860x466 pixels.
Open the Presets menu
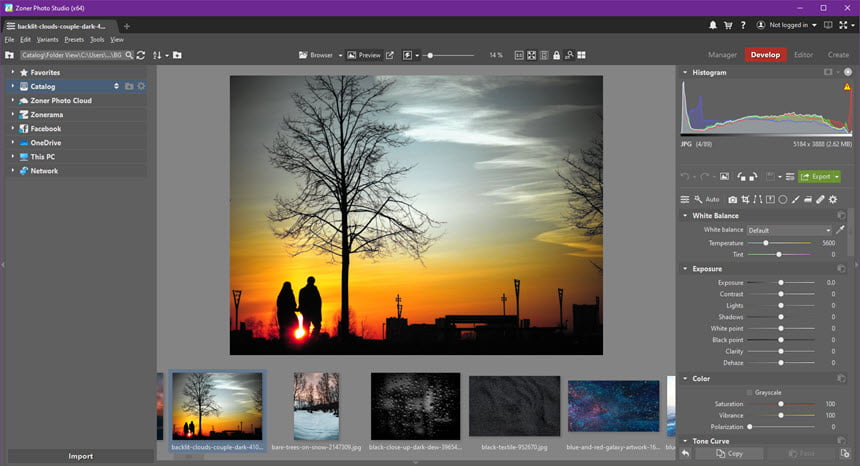74,39
